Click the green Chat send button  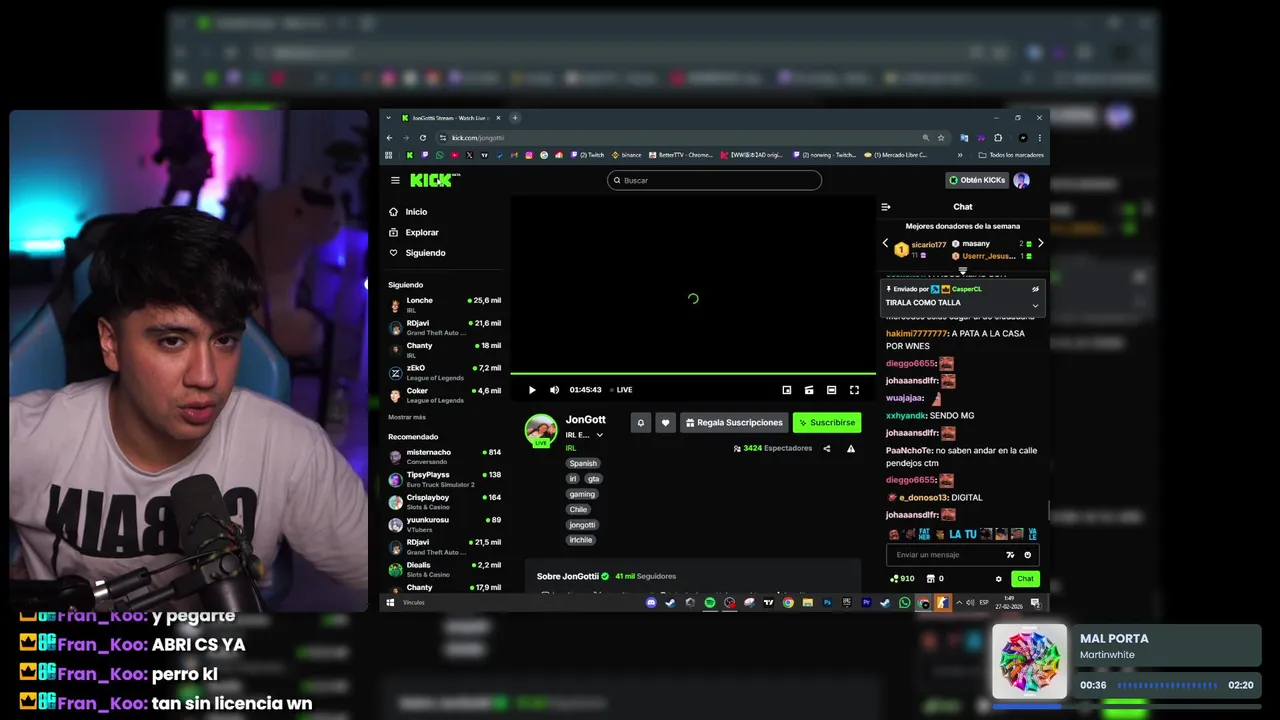tap(1025, 579)
